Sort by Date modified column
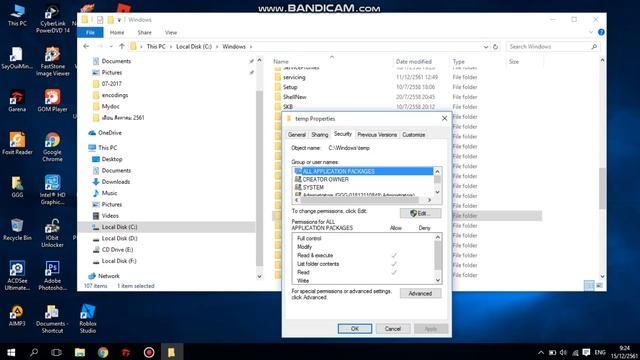The image size is (640, 360). pos(413,62)
